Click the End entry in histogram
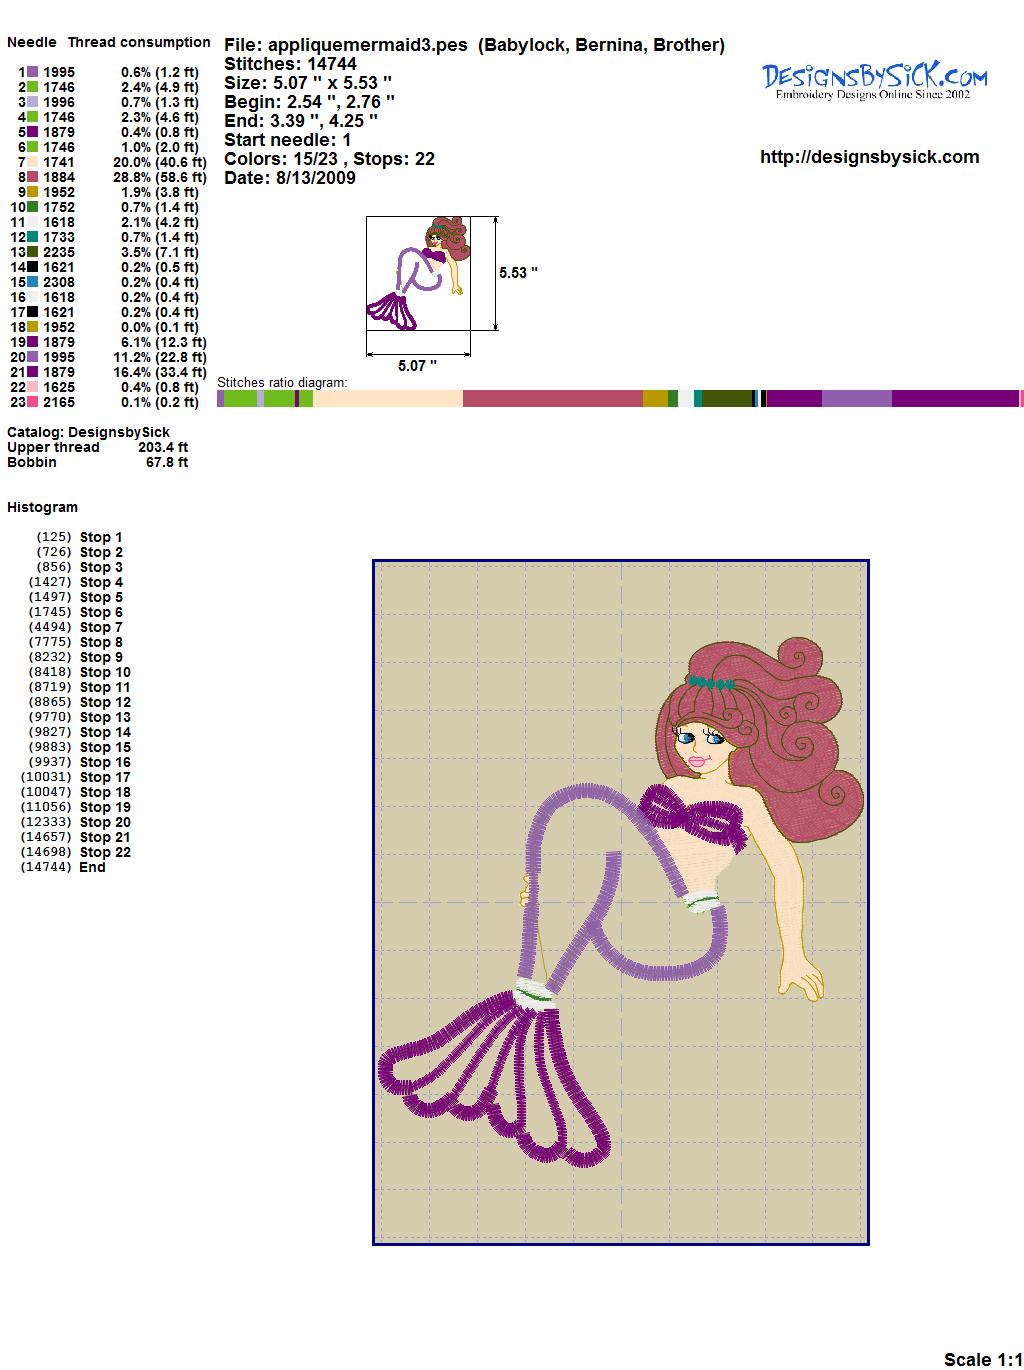This screenshot has height=1370, width=1024. click(92, 867)
